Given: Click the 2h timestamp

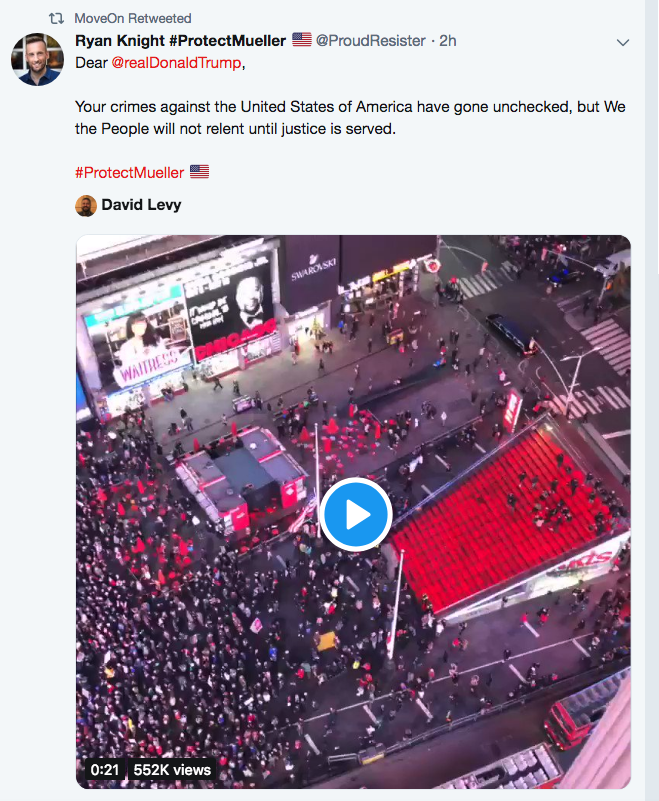Looking at the screenshot, I should [x=448, y=41].
